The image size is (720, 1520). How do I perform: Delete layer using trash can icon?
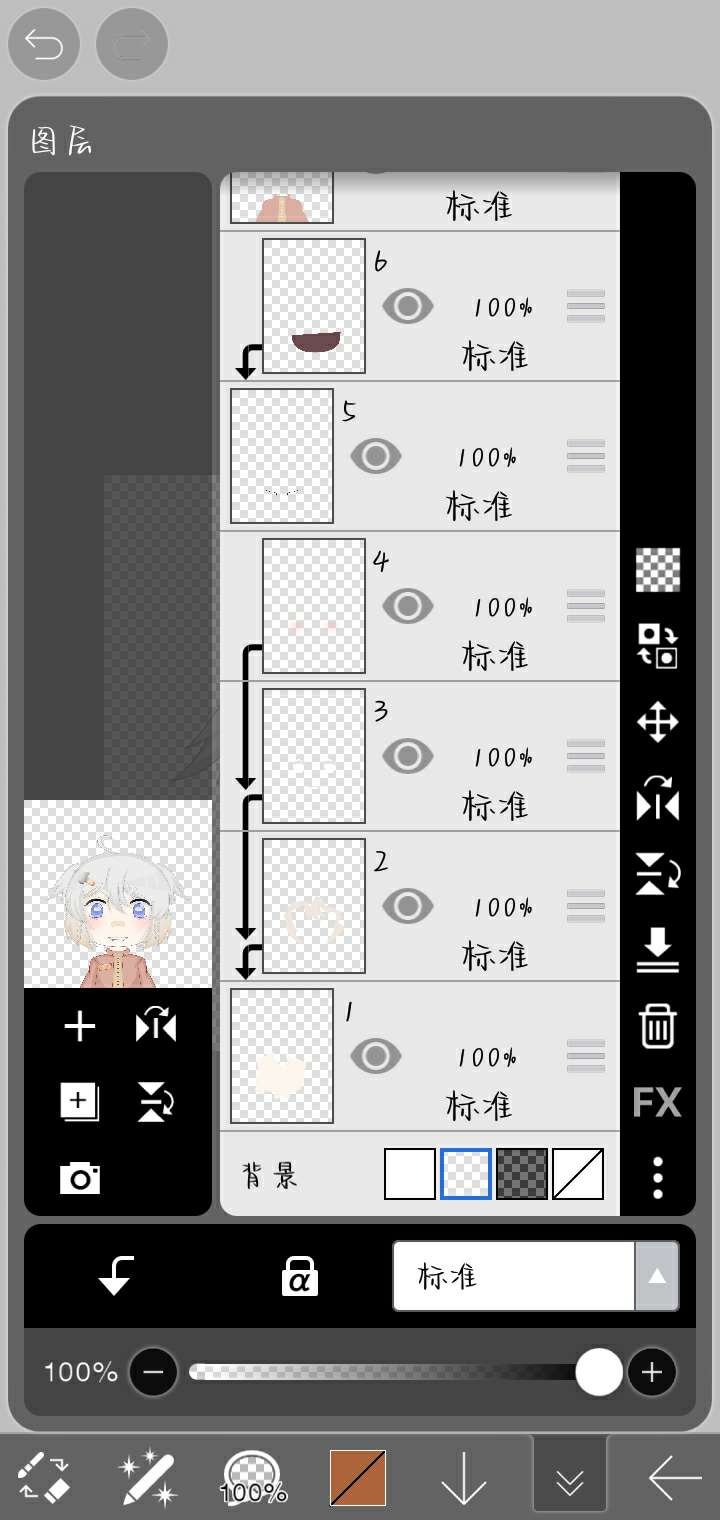[x=658, y=1026]
